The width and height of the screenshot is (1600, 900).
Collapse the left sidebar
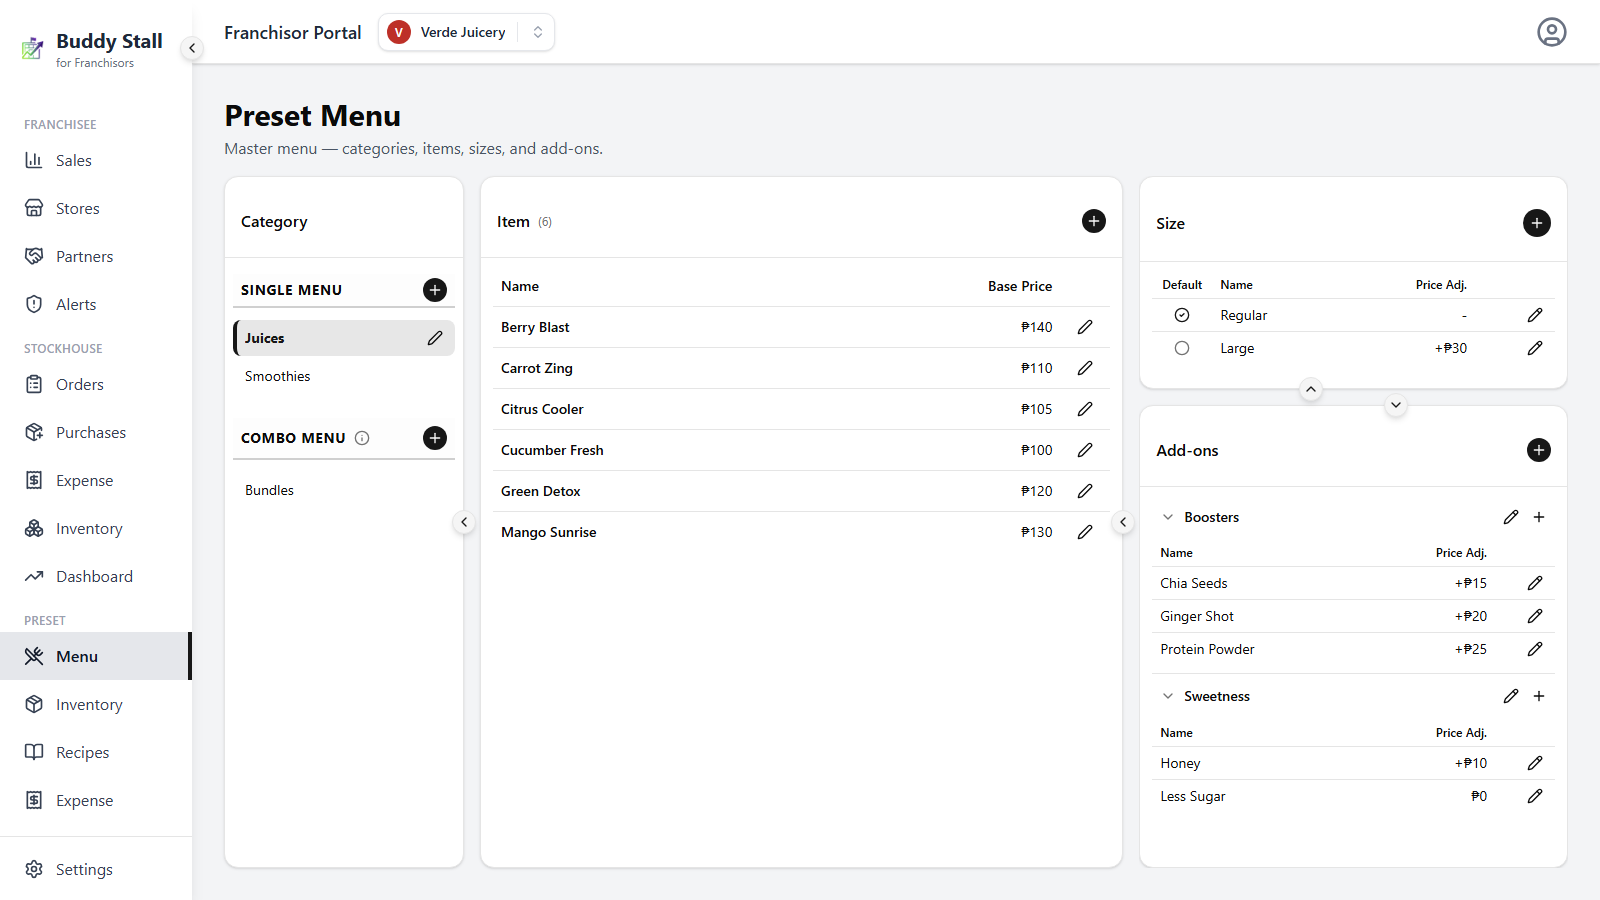coord(192,48)
